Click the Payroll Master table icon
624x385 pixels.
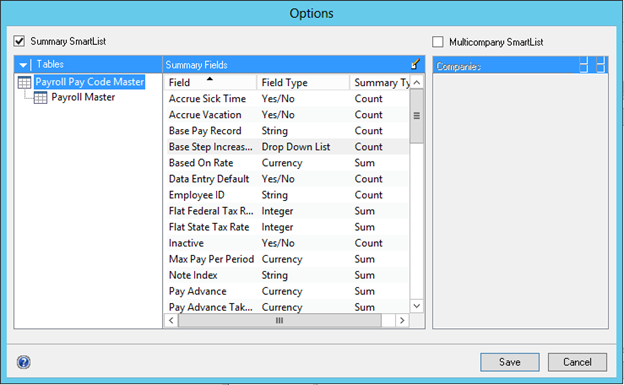point(40,98)
